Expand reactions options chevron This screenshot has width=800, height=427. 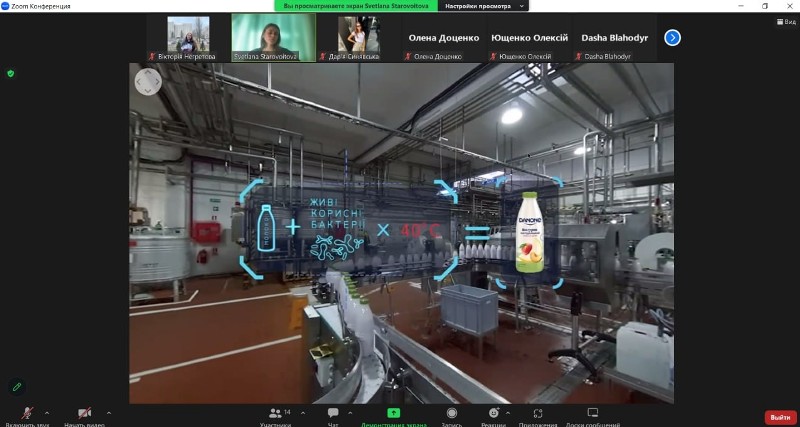coord(507,413)
